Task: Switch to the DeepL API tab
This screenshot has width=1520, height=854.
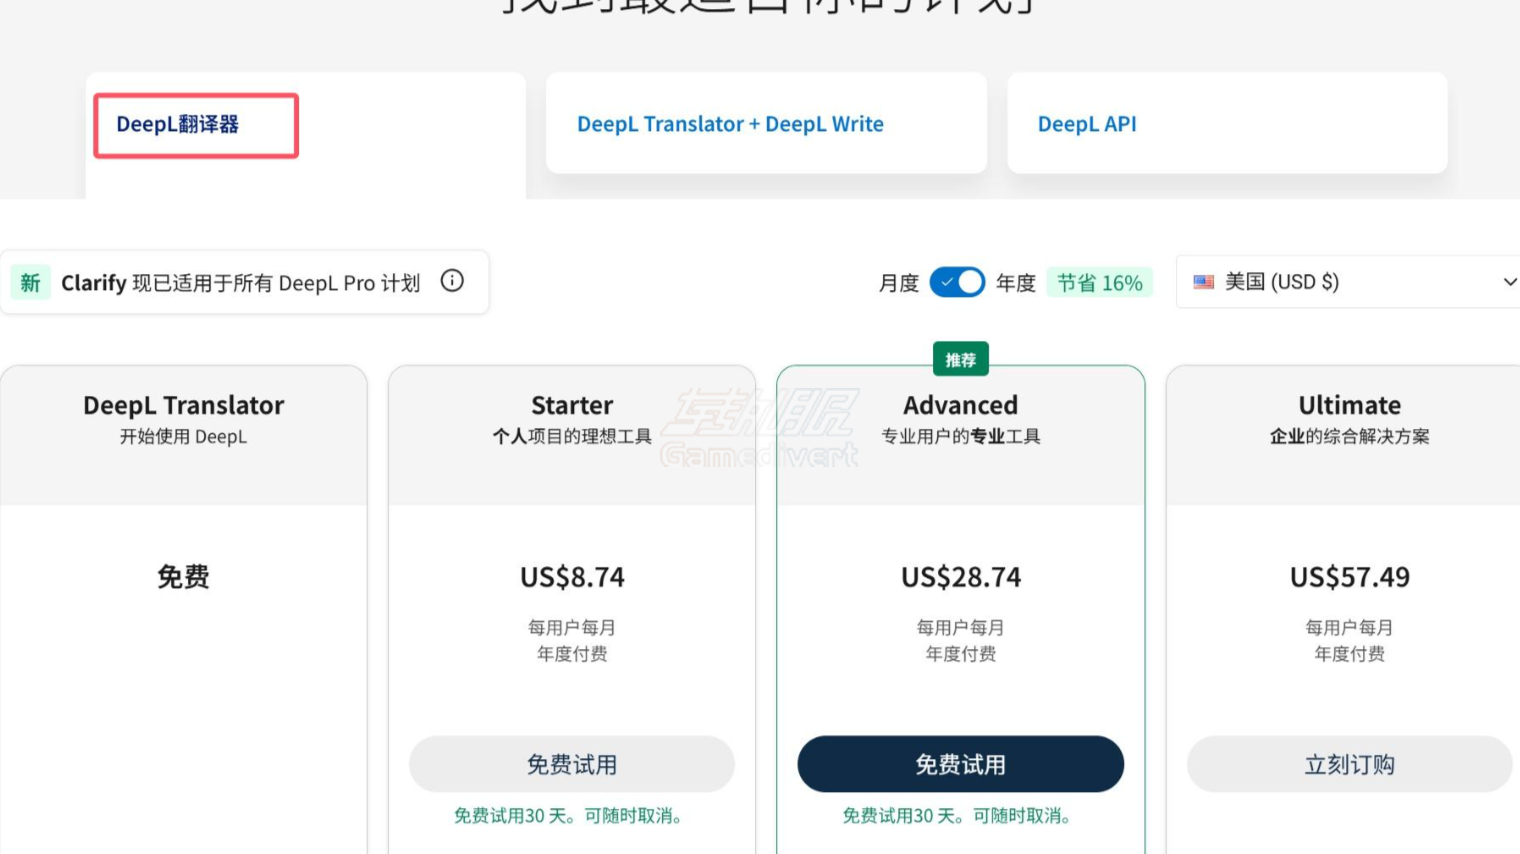Action: 1085,124
